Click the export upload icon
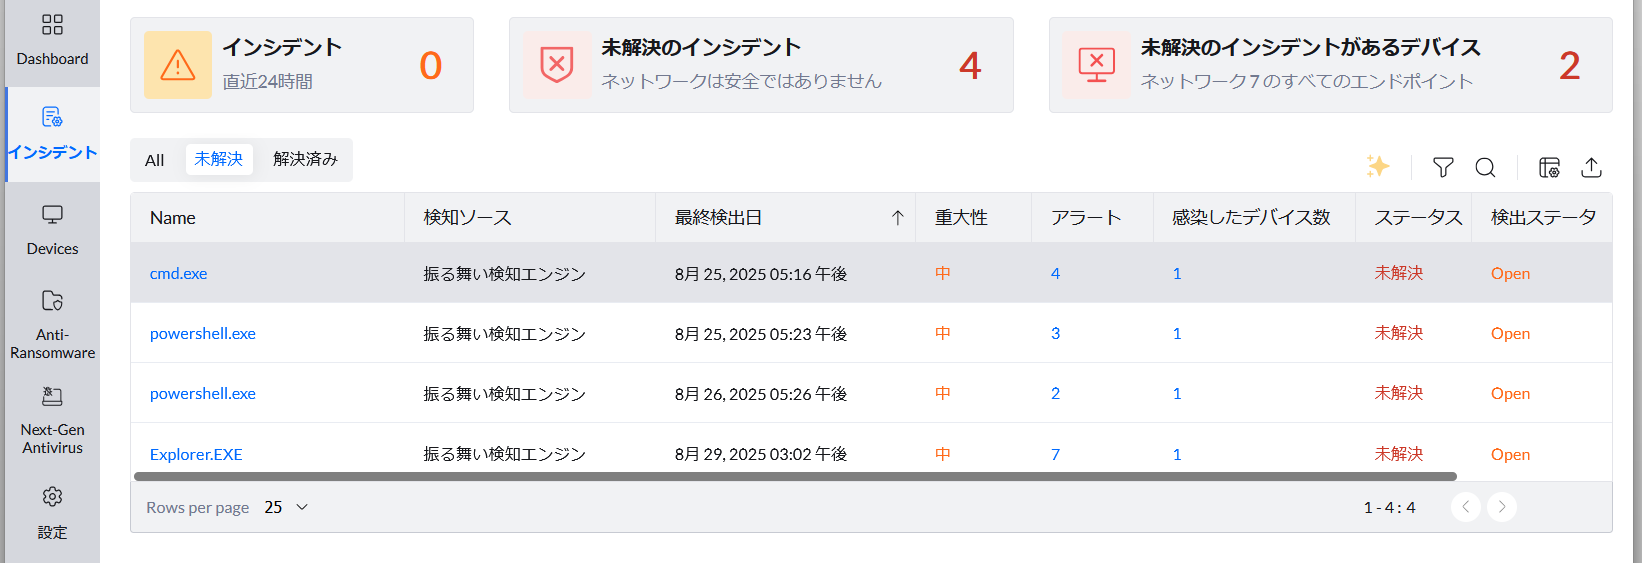The width and height of the screenshot is (1642, 563). pyautogui.click(x=1591, y=167)
